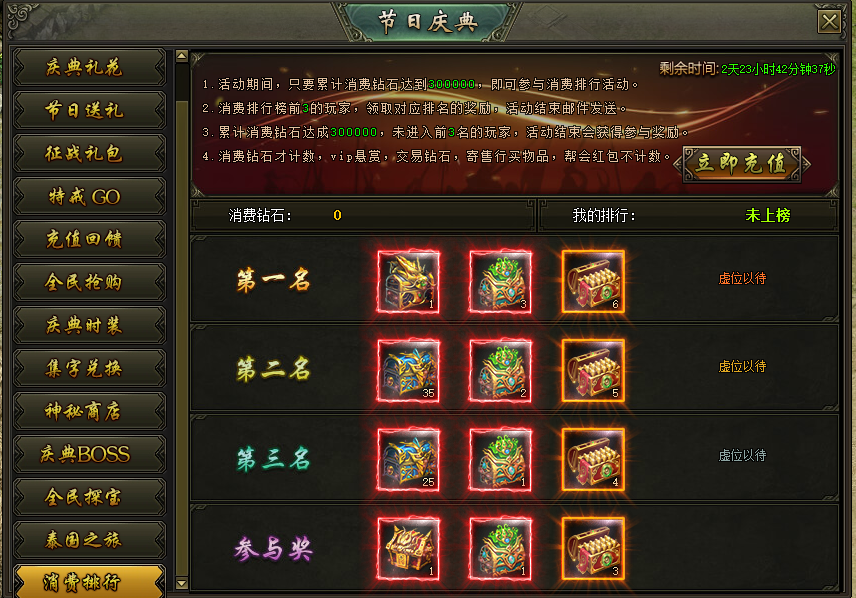This screenshot has width=856, height=598.
Task: Close the 节日庆典 window
Action: pos(829,22)
